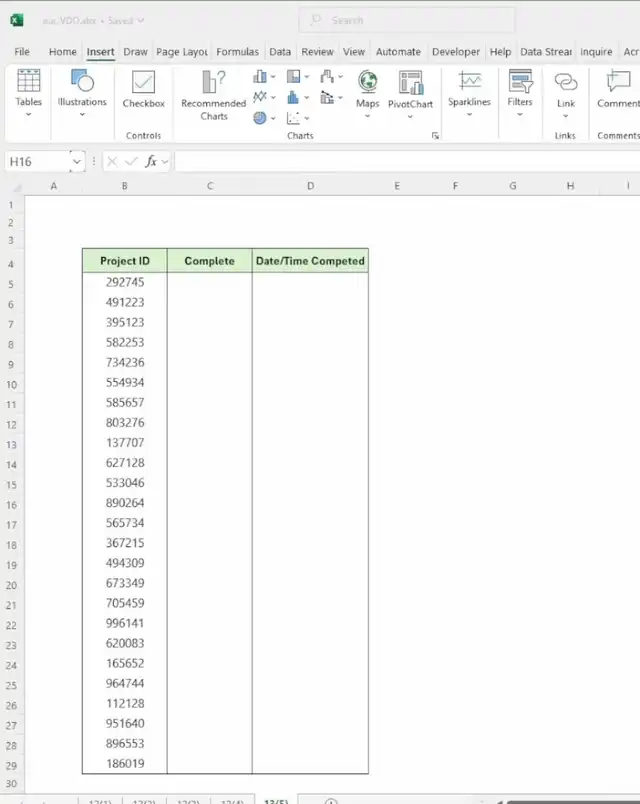Open the Charts dialog launcher

(x=435, y=136)
